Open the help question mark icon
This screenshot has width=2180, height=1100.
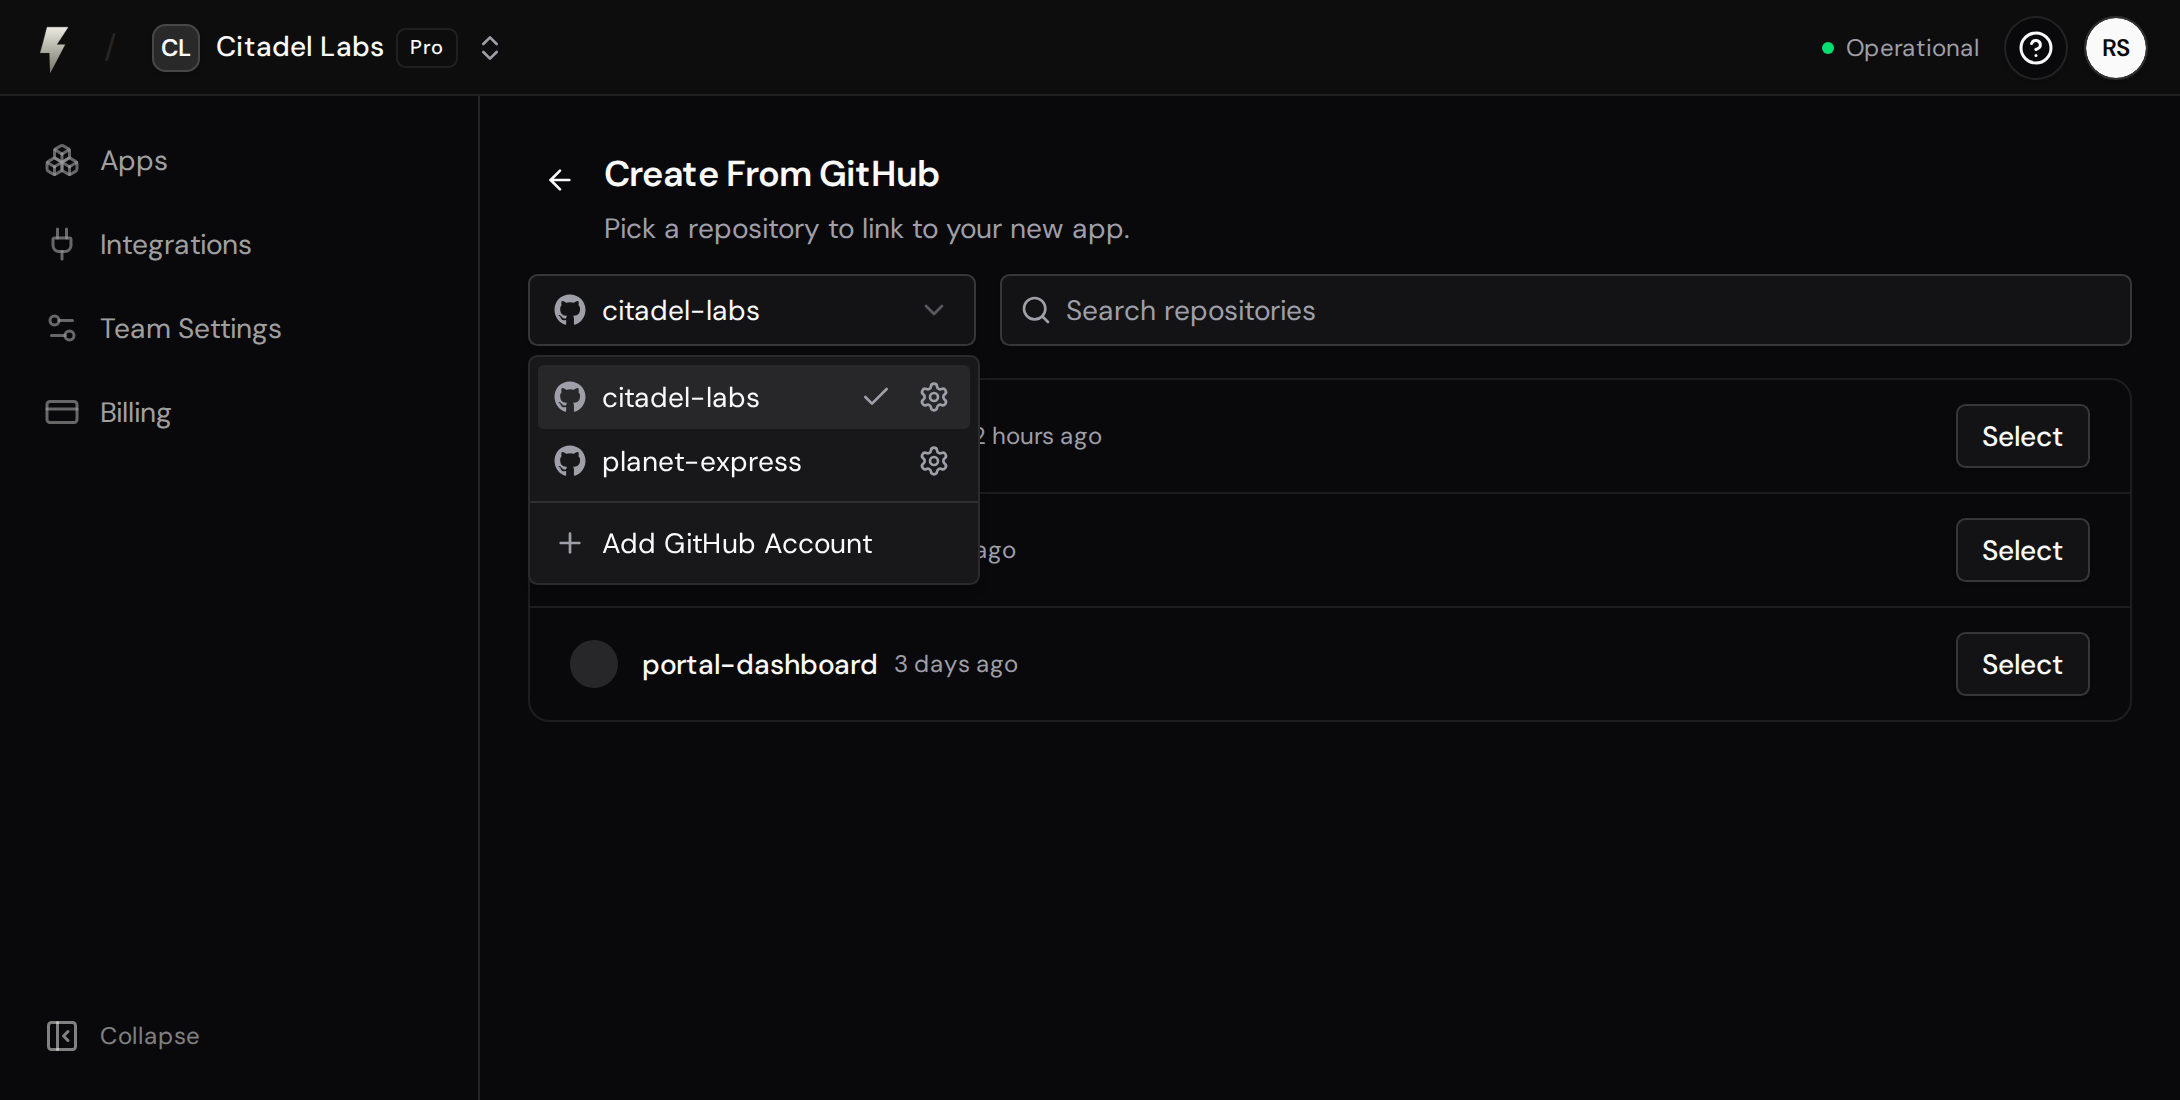2036,48
